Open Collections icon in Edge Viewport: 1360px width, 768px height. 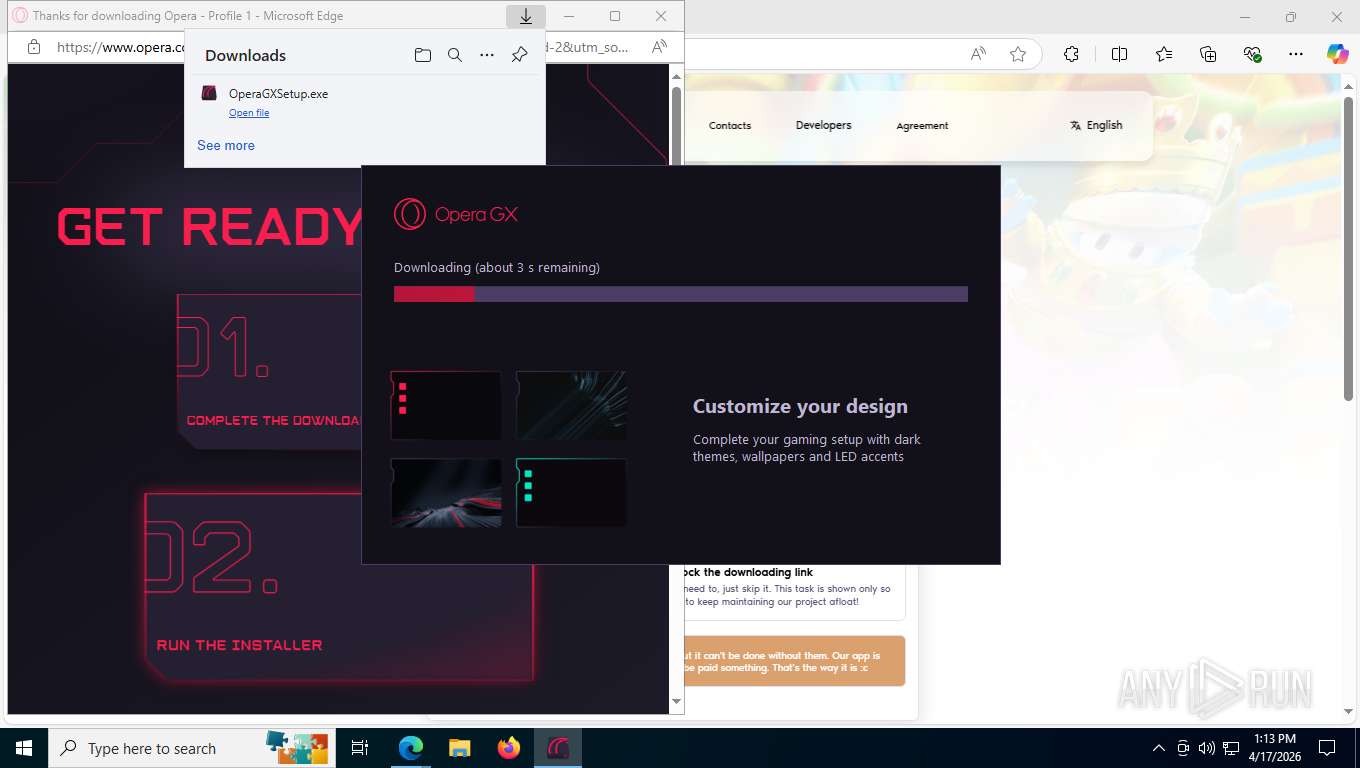click(x=1208, y=54)
